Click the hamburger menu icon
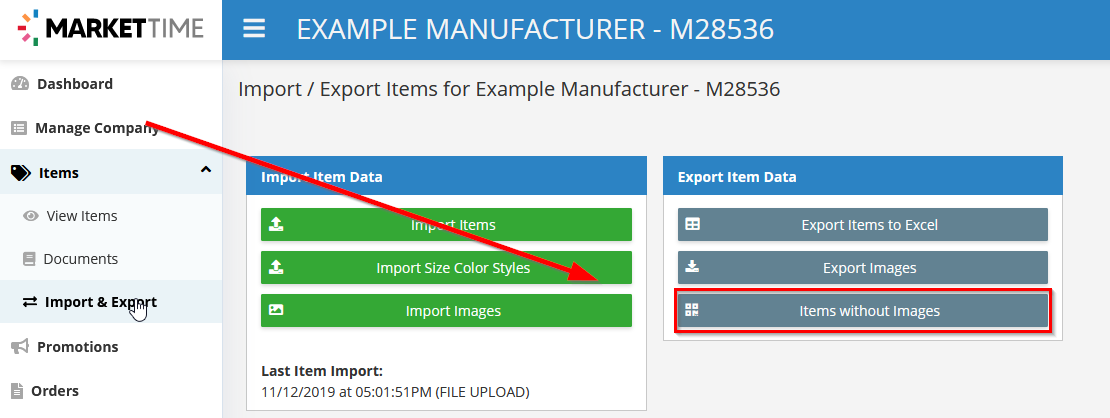This screenshot has height=418, width=1110. tap(254, 29)
